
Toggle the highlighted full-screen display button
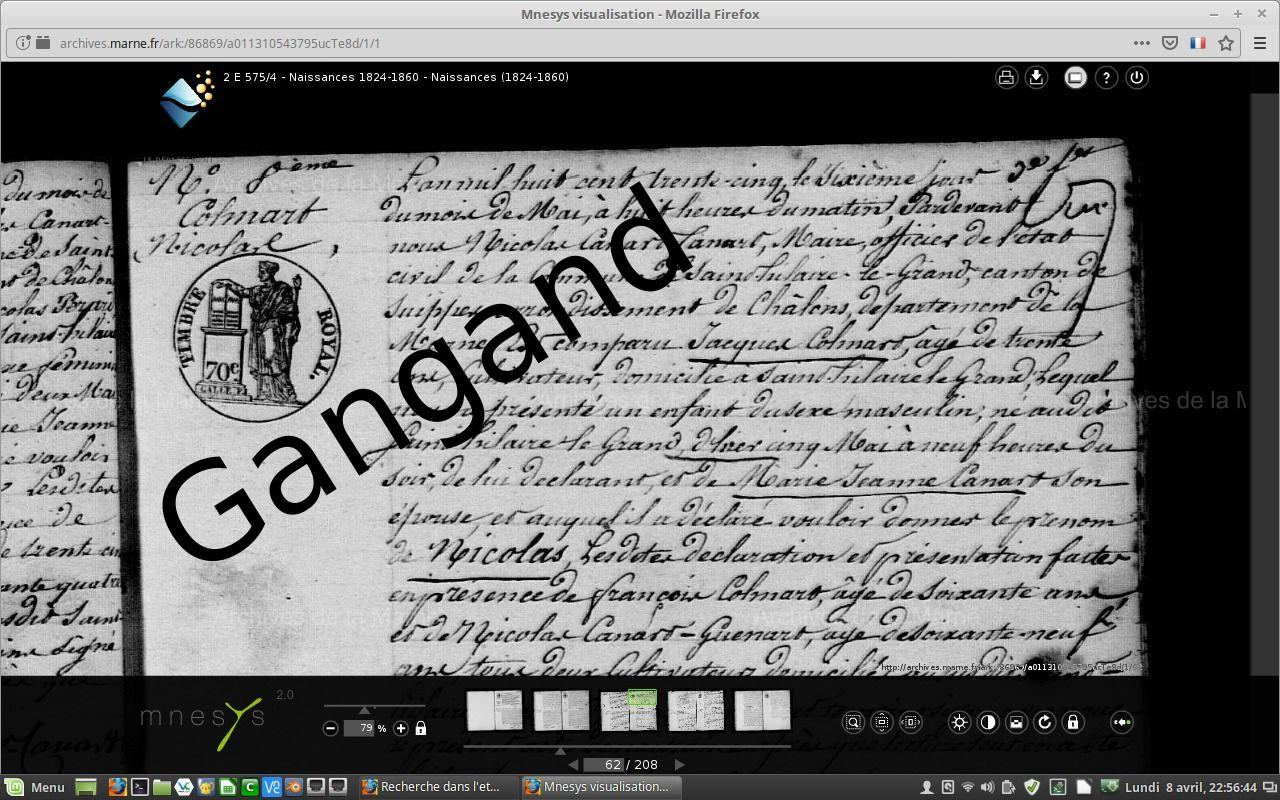point(1075,78)
